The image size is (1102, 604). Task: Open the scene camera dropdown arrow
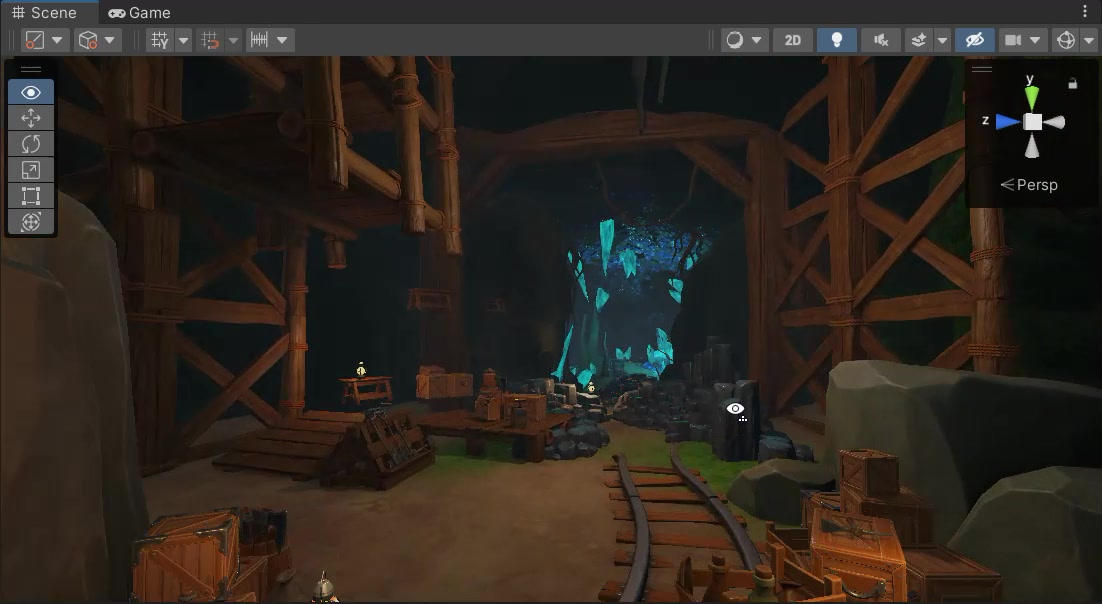point(1035,40)
